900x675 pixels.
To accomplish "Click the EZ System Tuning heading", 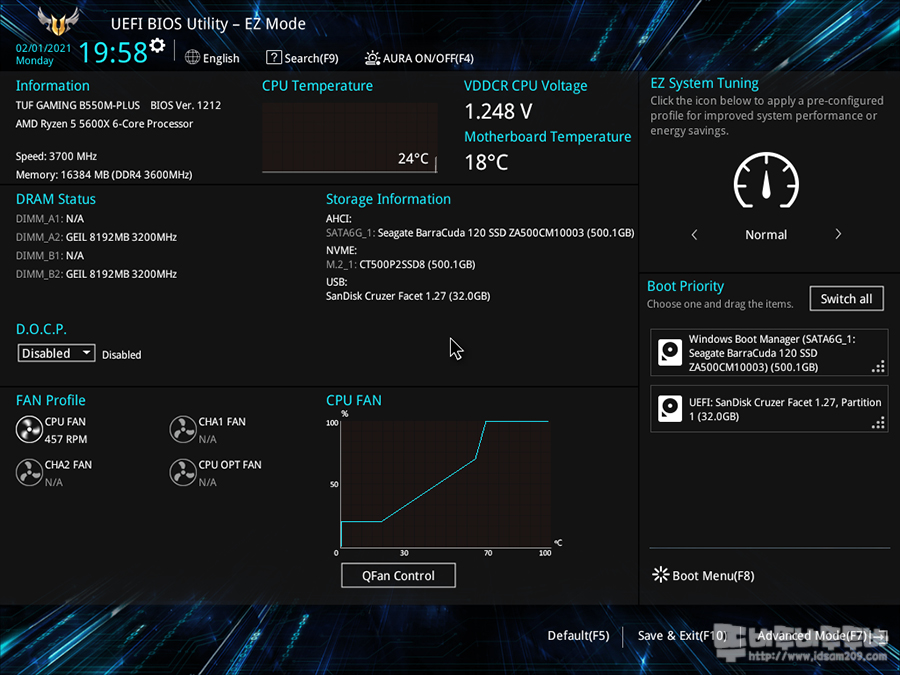I will pyautogui.click(x=704, y=83).
